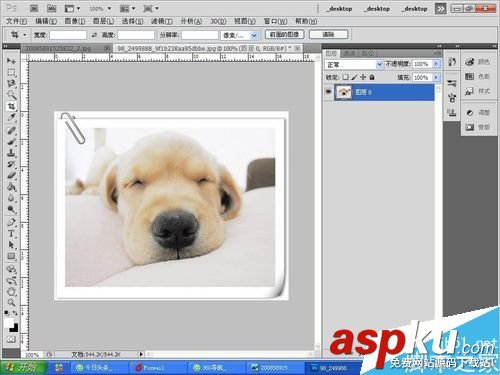The image size is (500, 375).
Task: Select the Move tool
Action: (x=11, y=61)
